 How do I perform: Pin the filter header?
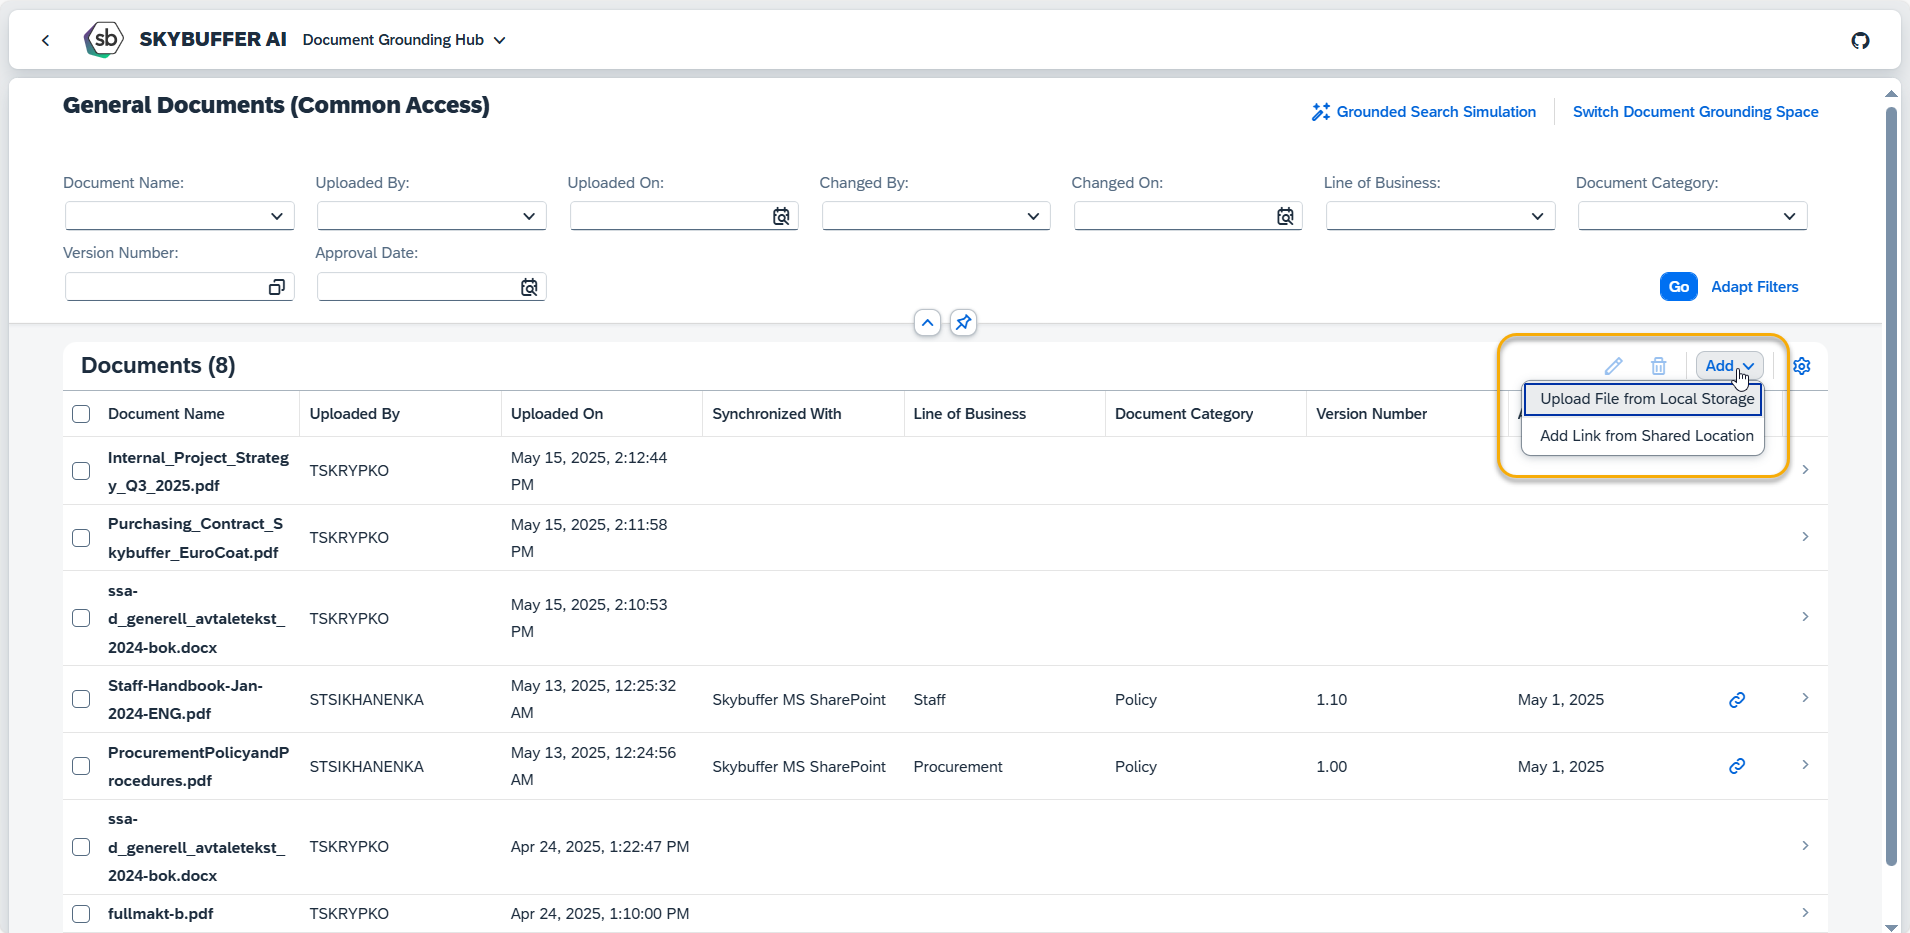[x=963, y=323]
